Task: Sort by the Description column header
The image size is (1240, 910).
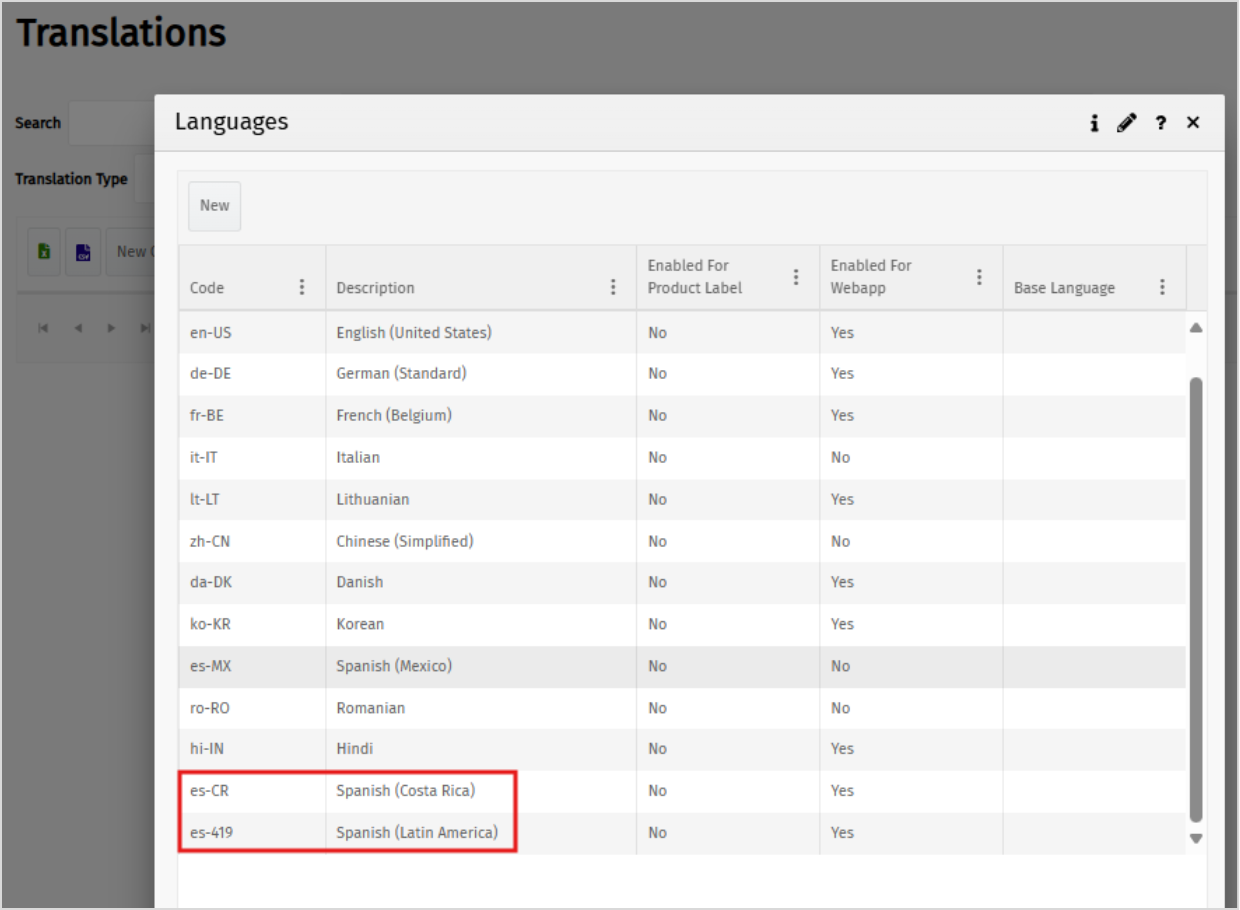Action: pos(375,288)
